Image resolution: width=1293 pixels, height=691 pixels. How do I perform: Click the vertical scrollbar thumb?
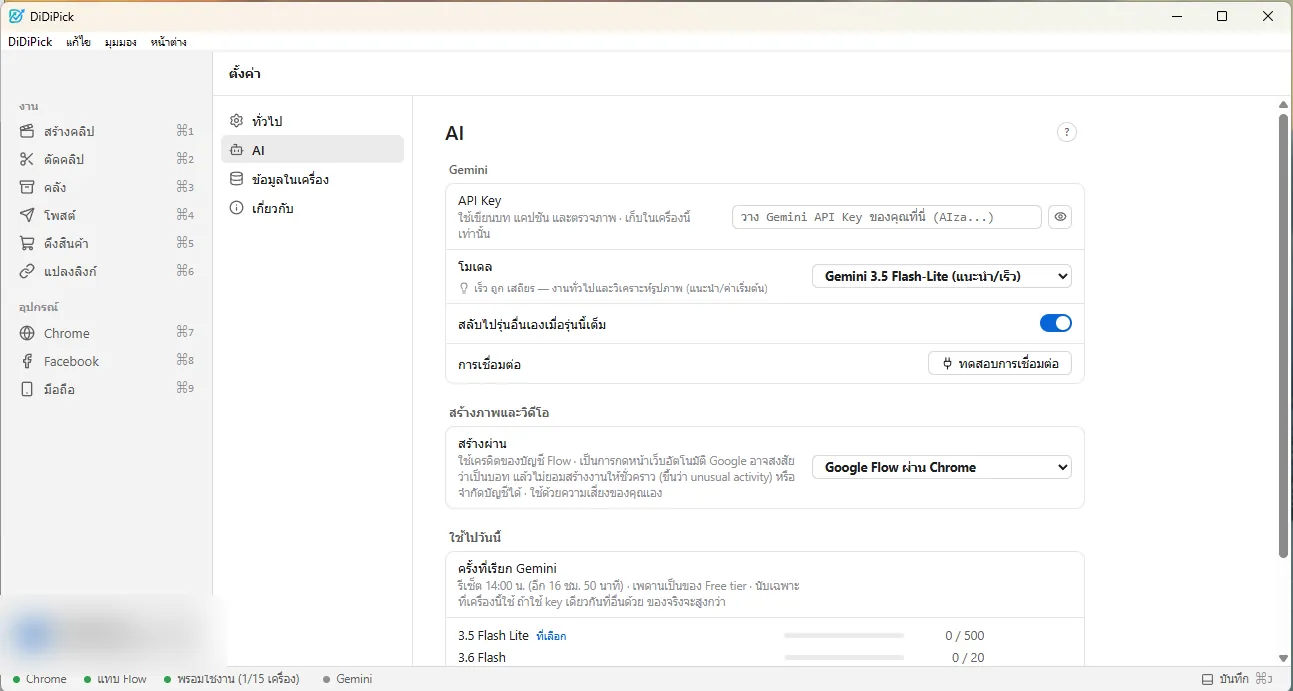(x=1284, y=336)
